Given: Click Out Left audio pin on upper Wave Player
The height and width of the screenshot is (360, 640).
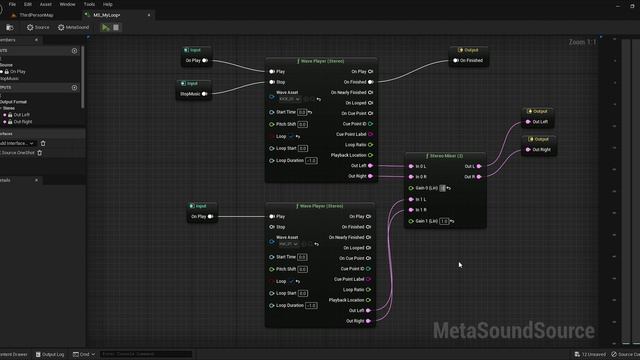Looking at the screenshot, I should pos(371,166).
